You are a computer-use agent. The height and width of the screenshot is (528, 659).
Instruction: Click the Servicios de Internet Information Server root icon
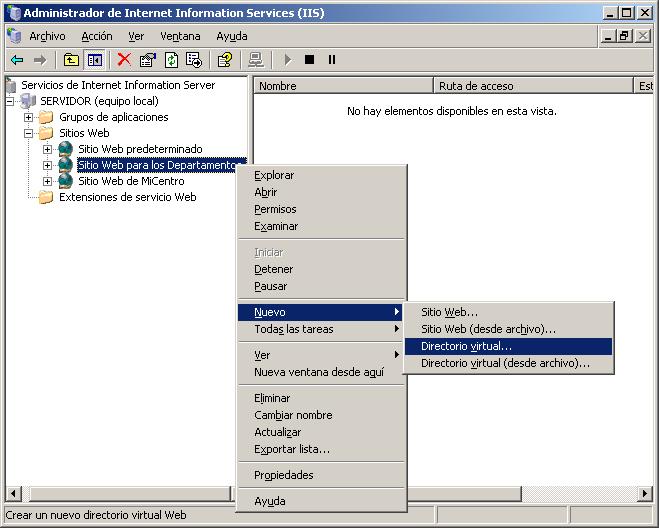point(11,85)
